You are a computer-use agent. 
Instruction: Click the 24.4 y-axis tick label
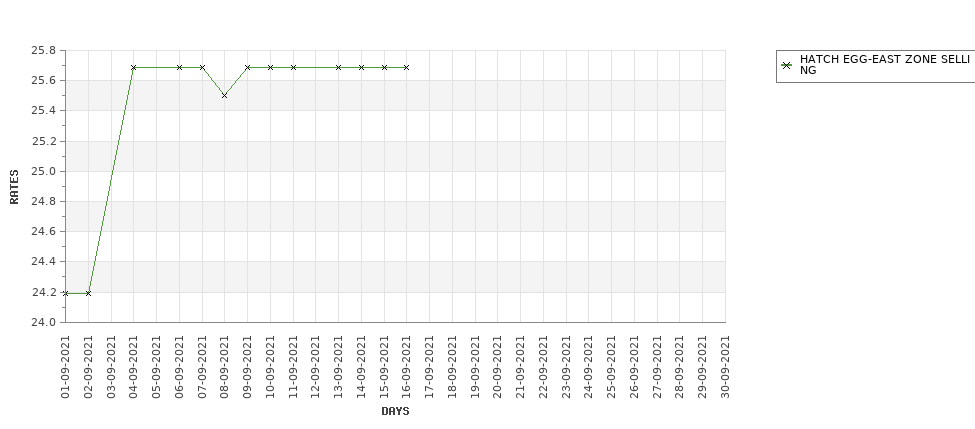tap(43, 262)
